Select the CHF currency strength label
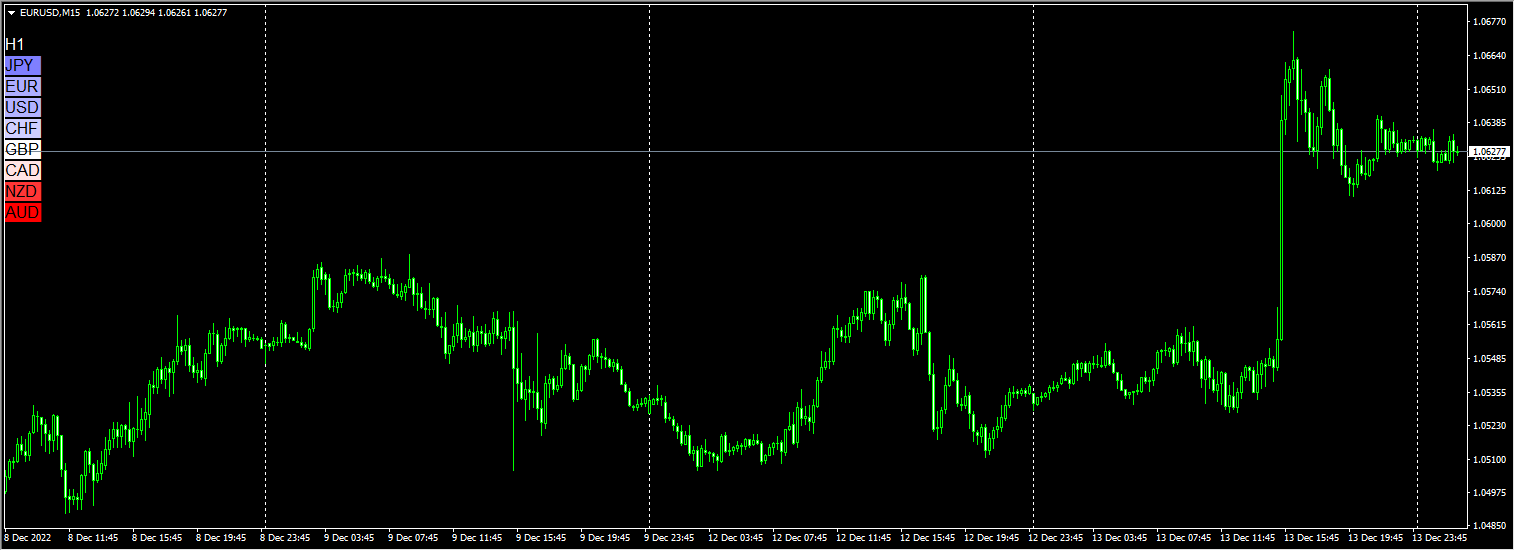This screenshot has height=551, width=1515. pos(23,129)
